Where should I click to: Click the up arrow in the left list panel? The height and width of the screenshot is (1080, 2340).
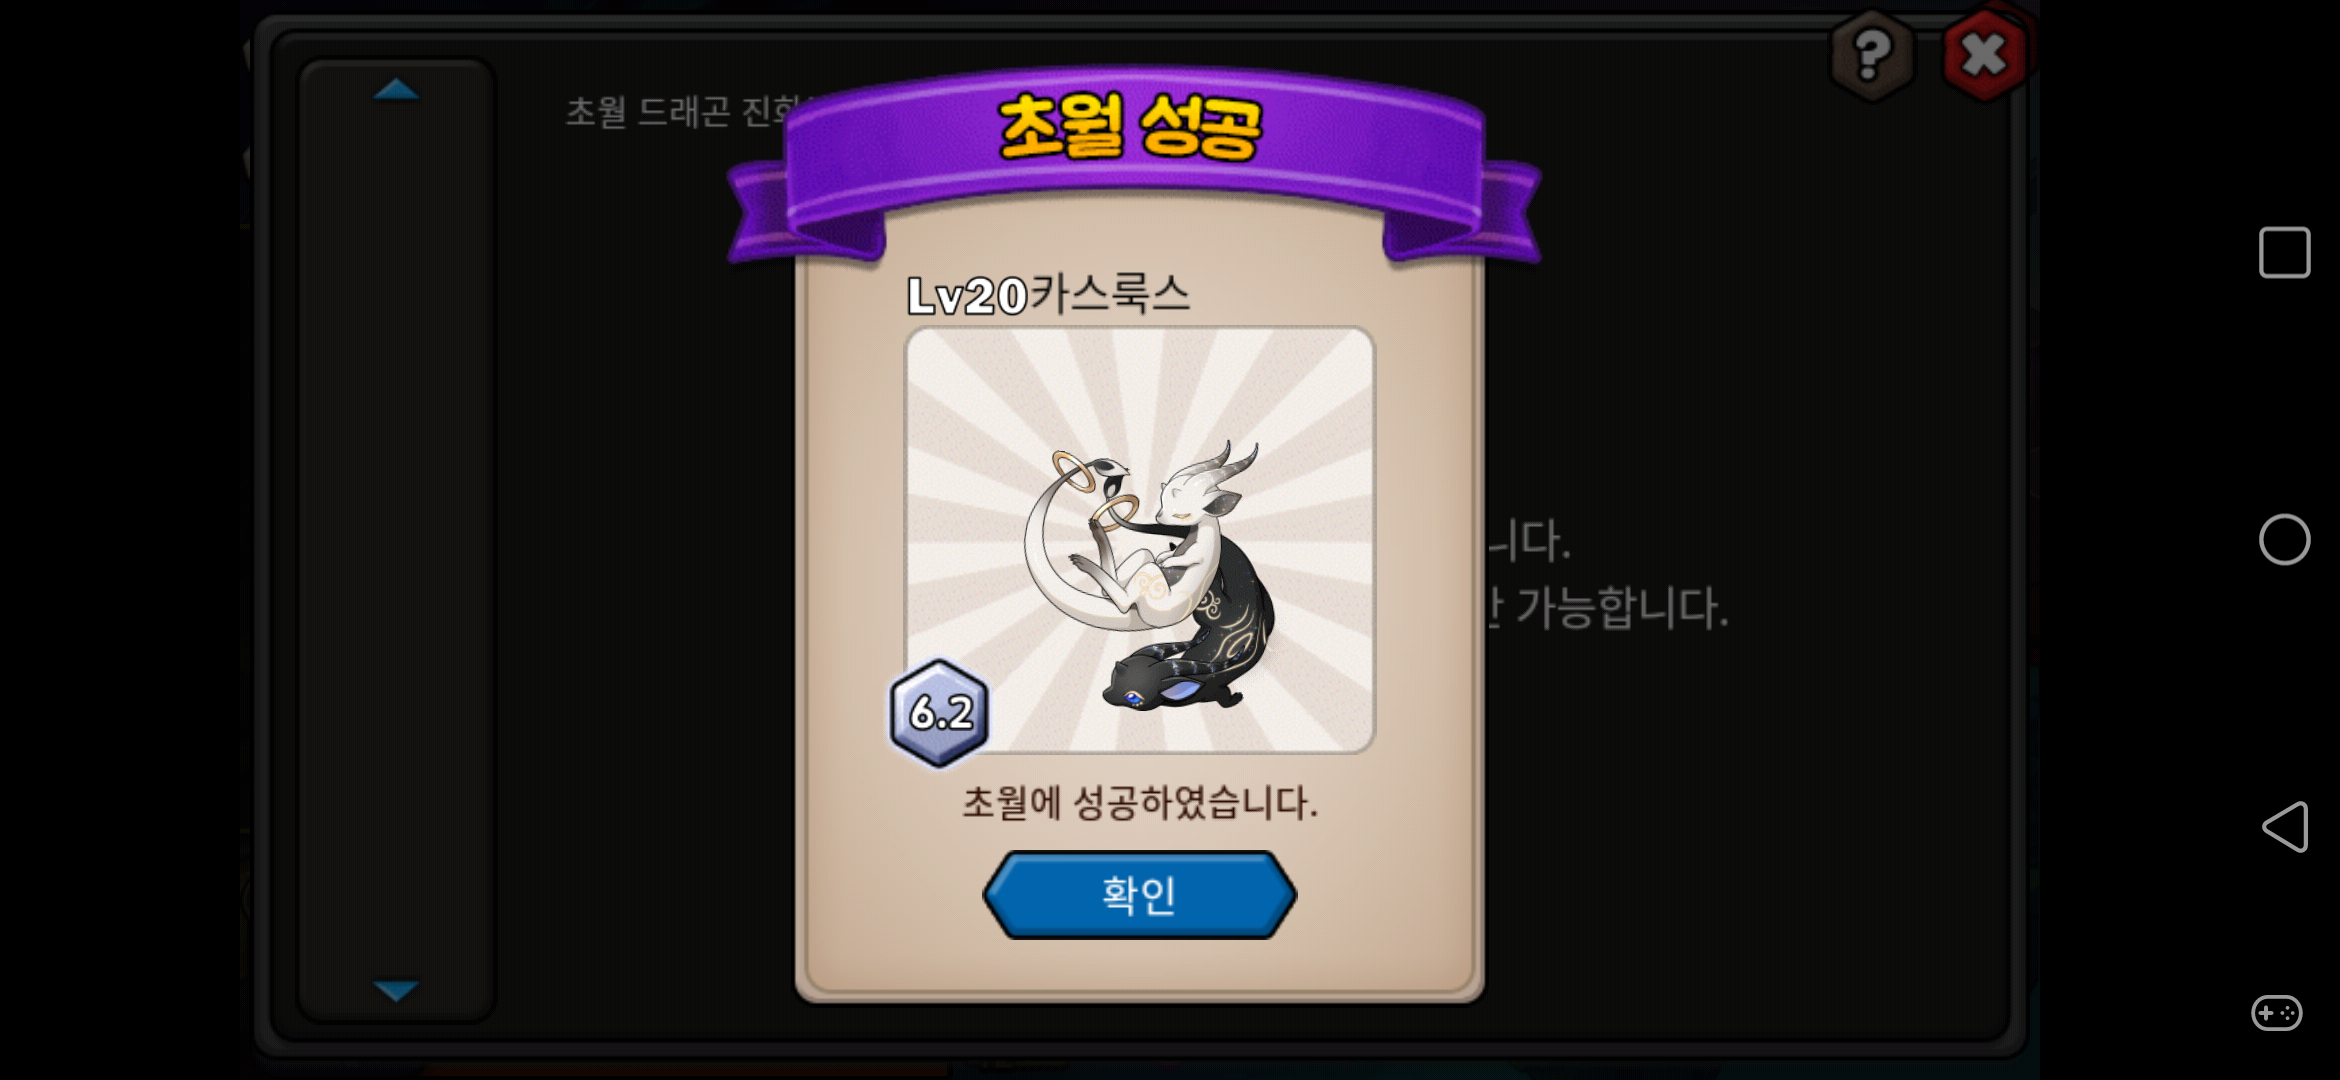(396, 90)
